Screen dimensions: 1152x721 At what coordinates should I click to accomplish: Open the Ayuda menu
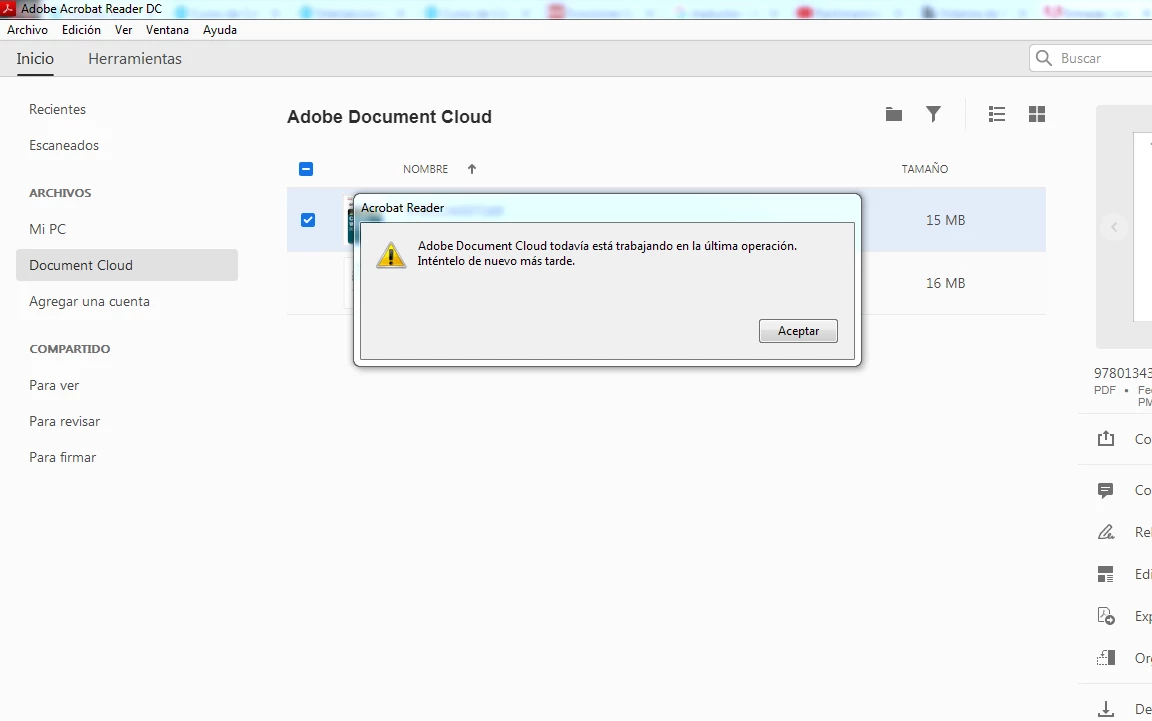(220, 30)
